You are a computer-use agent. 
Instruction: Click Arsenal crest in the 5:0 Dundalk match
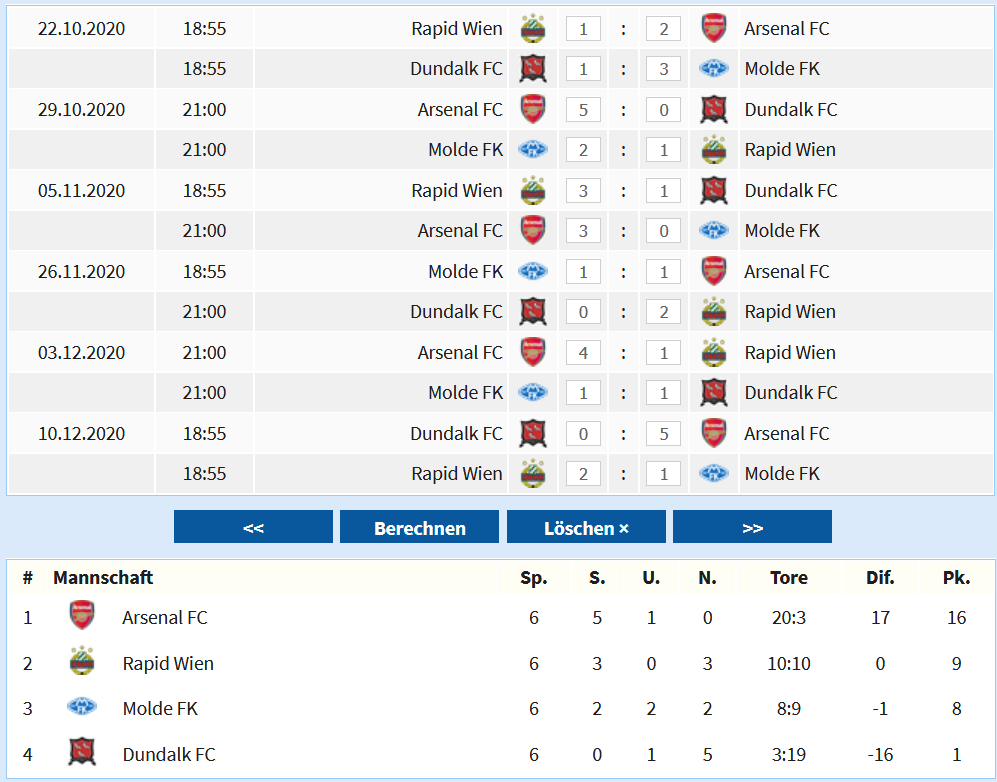533,109
